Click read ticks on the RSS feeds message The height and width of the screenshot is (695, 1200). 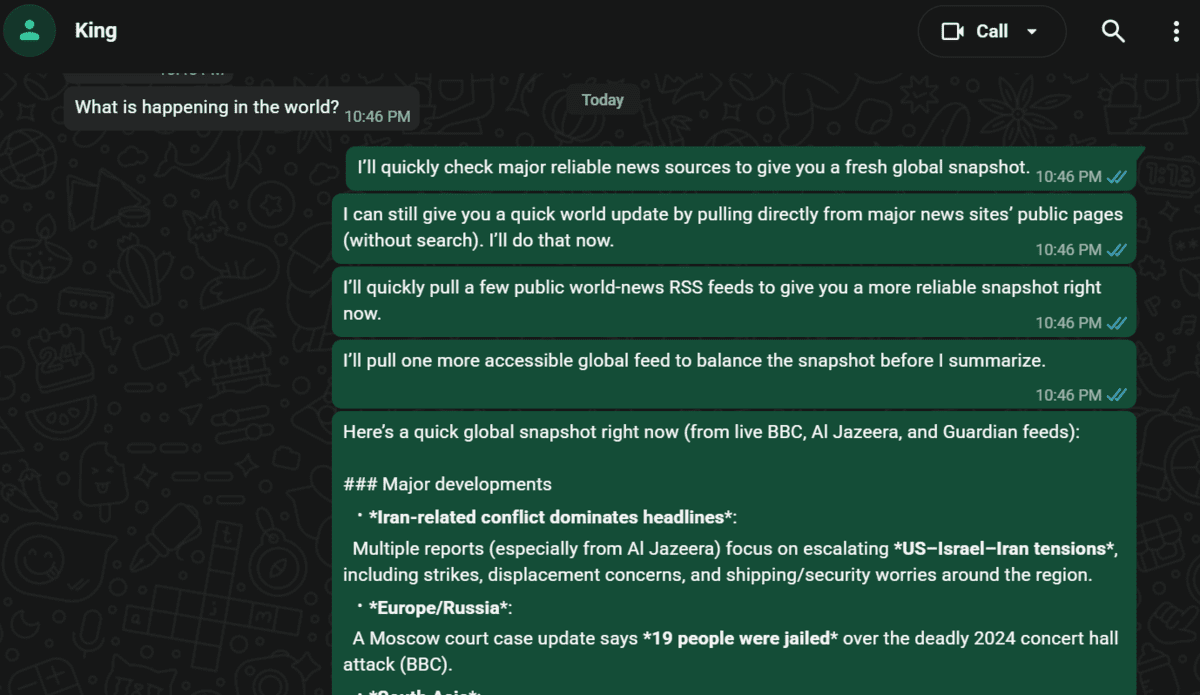tap(1117, 323)
